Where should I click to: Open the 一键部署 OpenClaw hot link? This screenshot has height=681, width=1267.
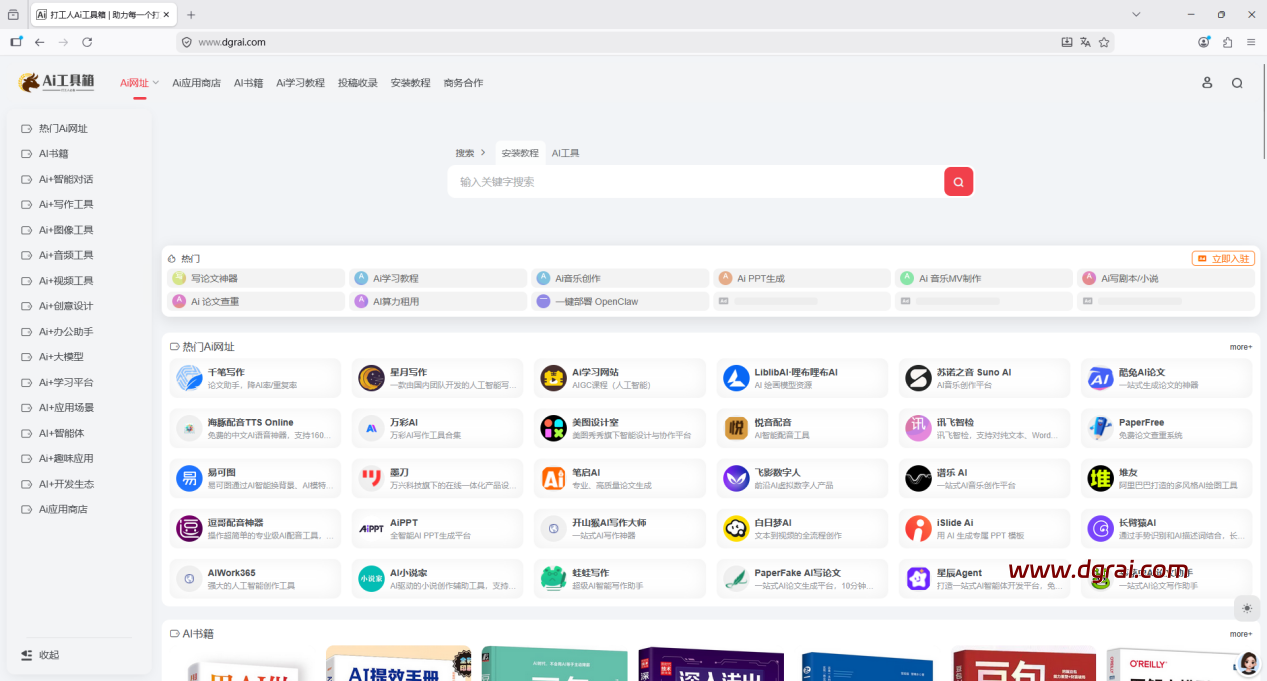pyautogui.click(x=619, y=301)
